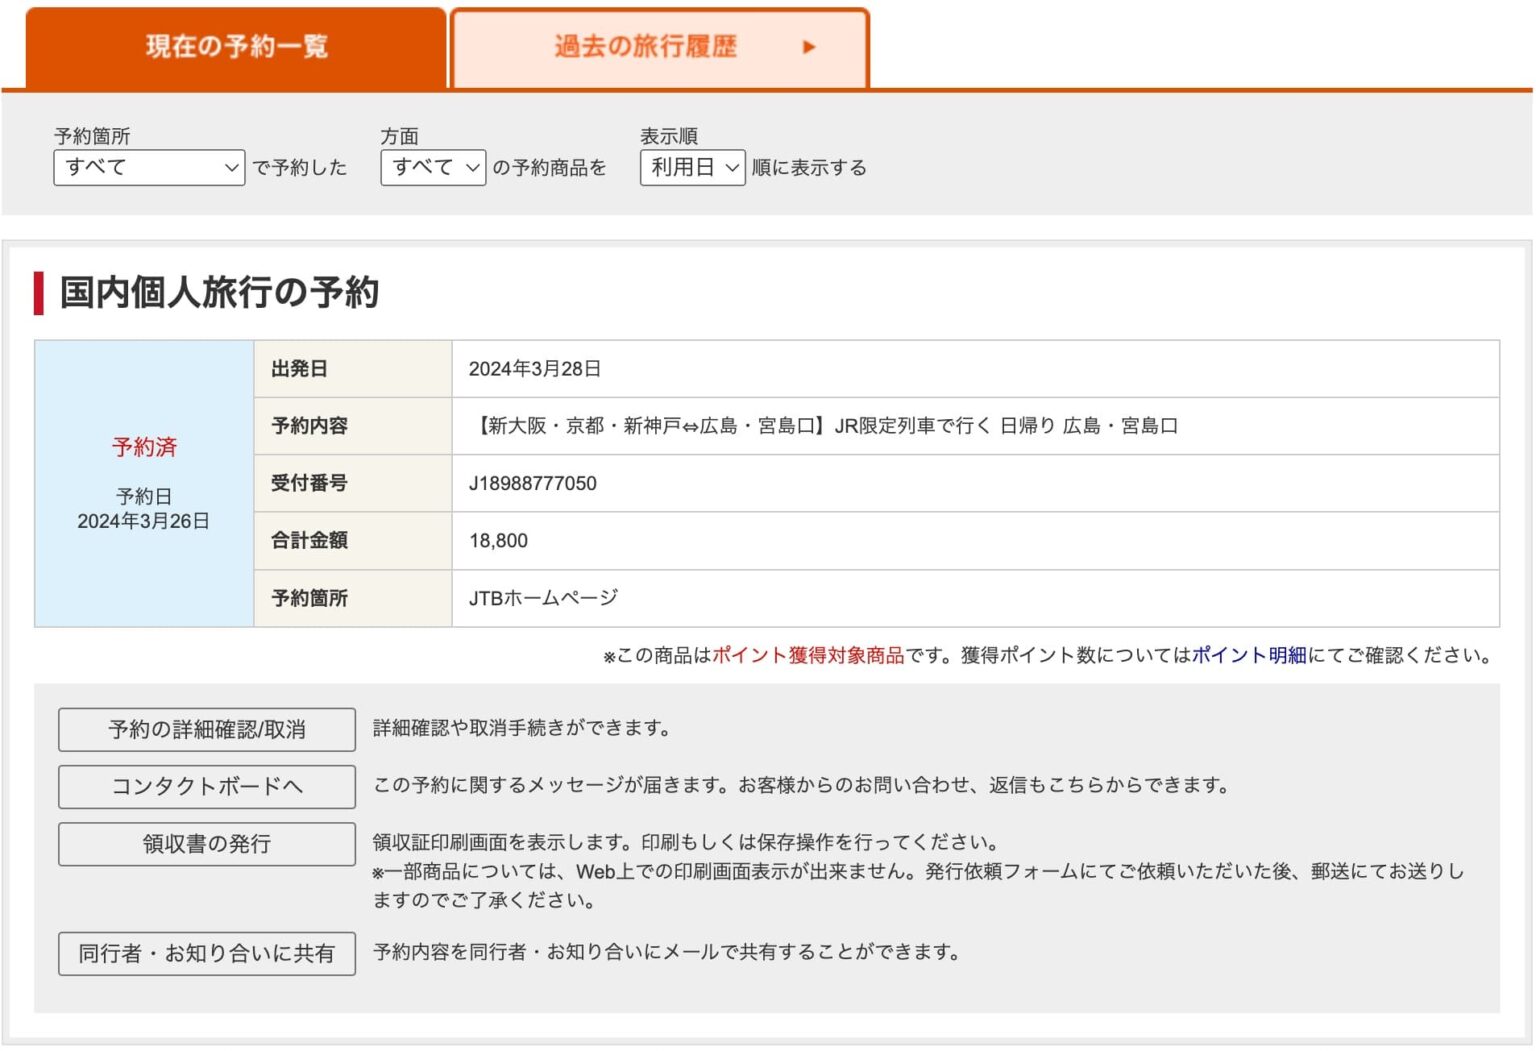Click the arrow icon on 過去の旅行履歴 tab
Viewport: 1536px width, 1051px height.
[x=809, y=47]
